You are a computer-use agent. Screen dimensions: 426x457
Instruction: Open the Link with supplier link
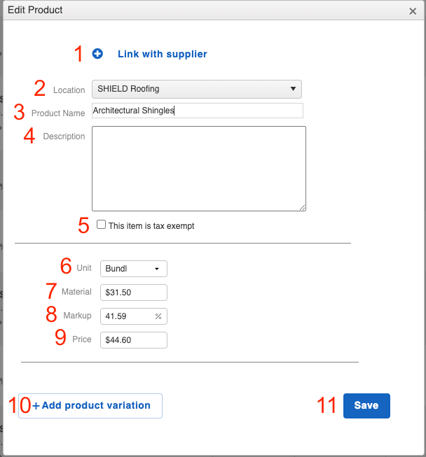[x=162, y=54]
